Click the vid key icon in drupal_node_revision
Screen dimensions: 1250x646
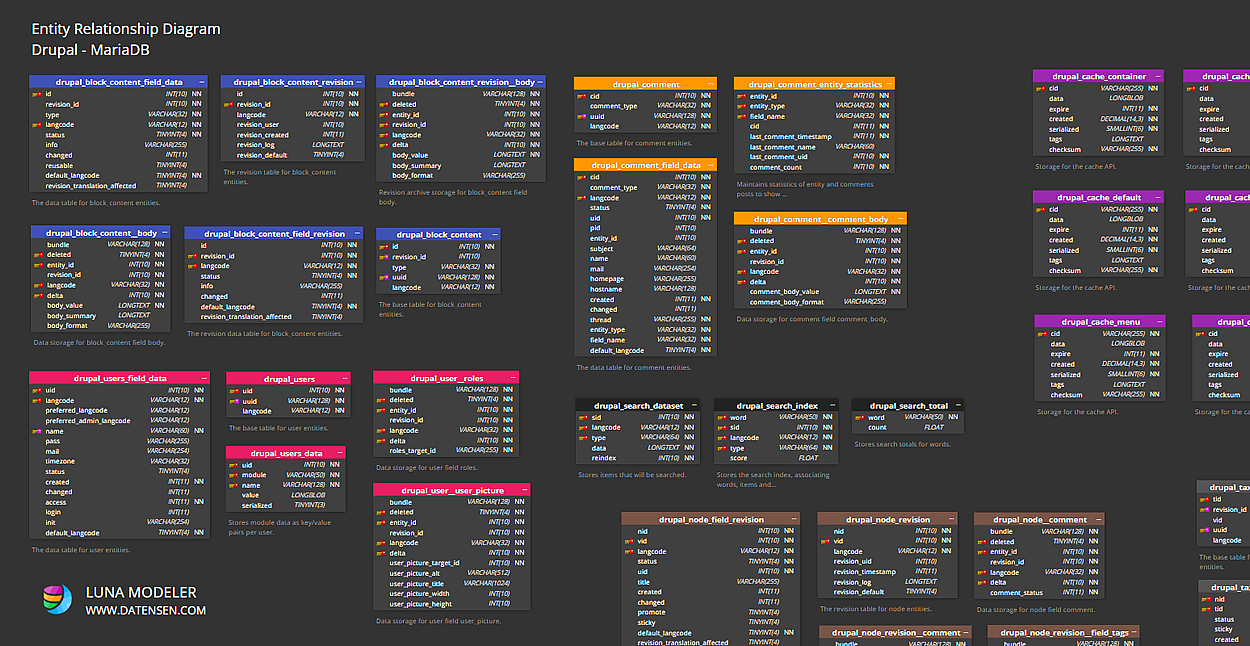coord(824,542)
